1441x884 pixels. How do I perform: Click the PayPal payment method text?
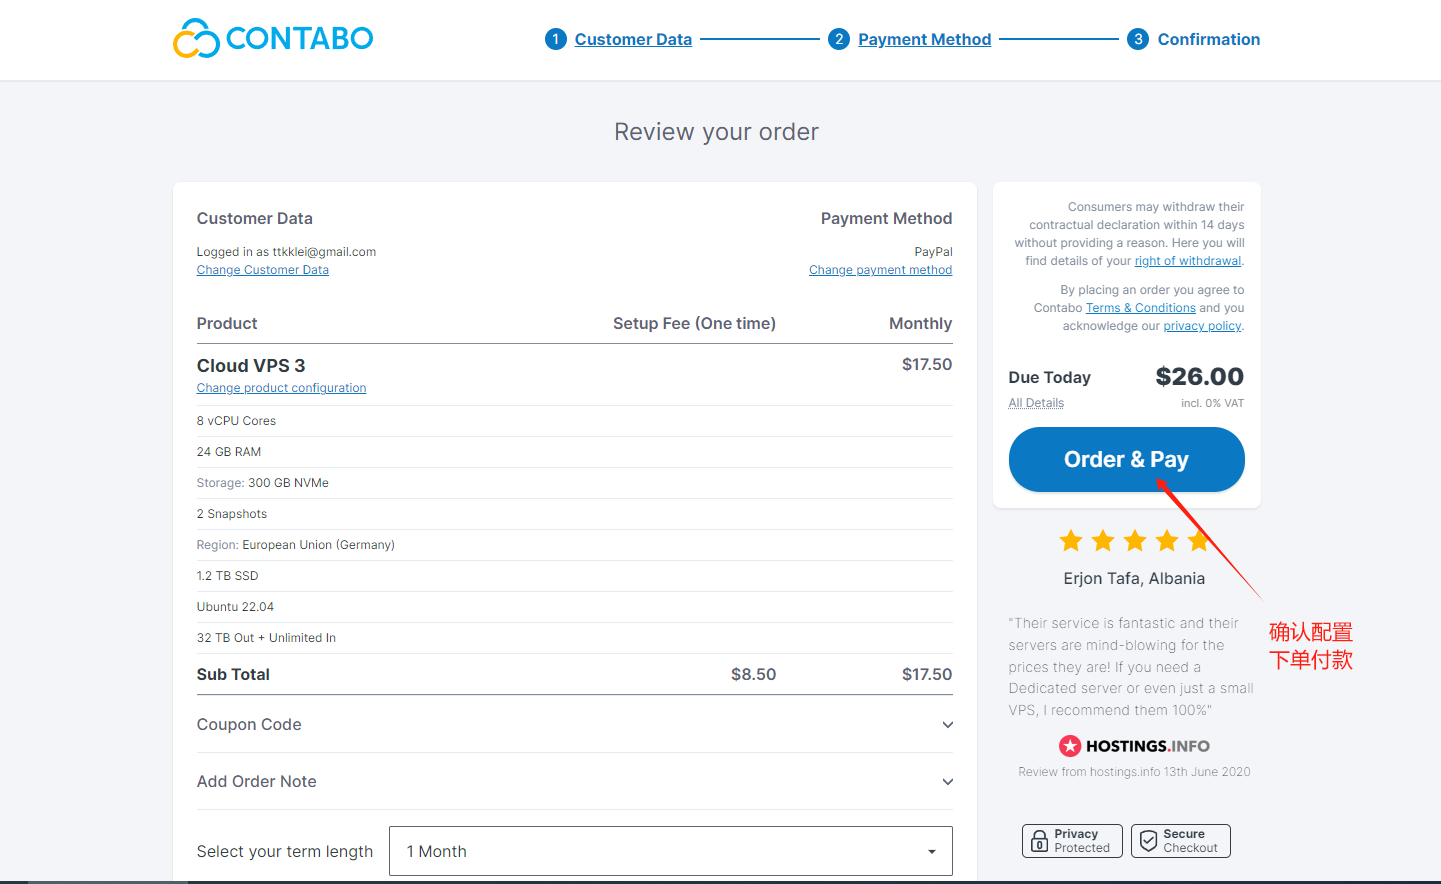pos(933,252)
